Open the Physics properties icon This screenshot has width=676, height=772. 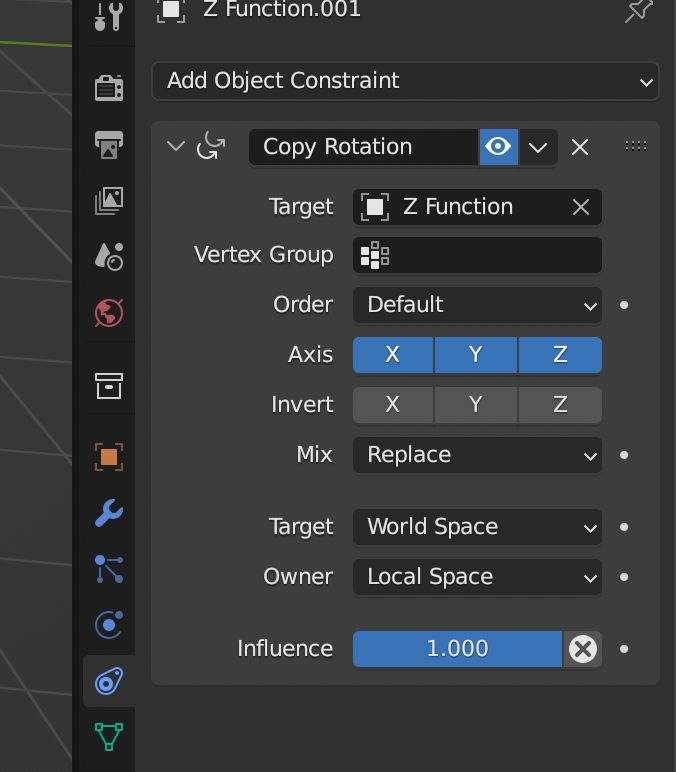[109, 625]
